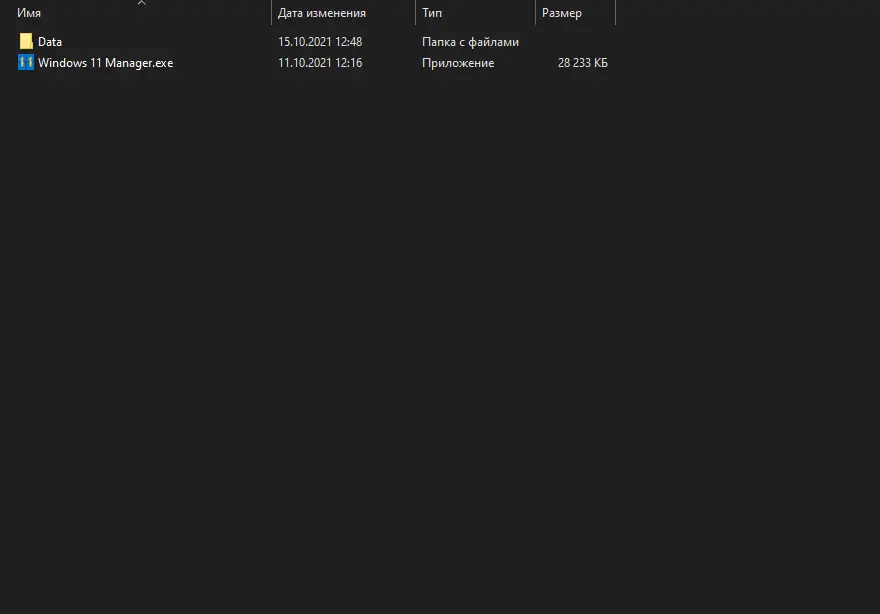Click the date 15.10.2021 12:48
Viewport: 880px width, 614px height.
click(x=320, y=42)
